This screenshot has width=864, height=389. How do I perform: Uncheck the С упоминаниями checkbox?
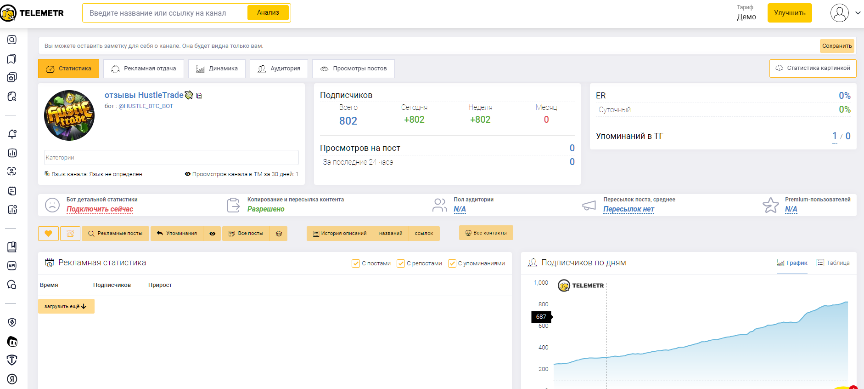(452, 263)
